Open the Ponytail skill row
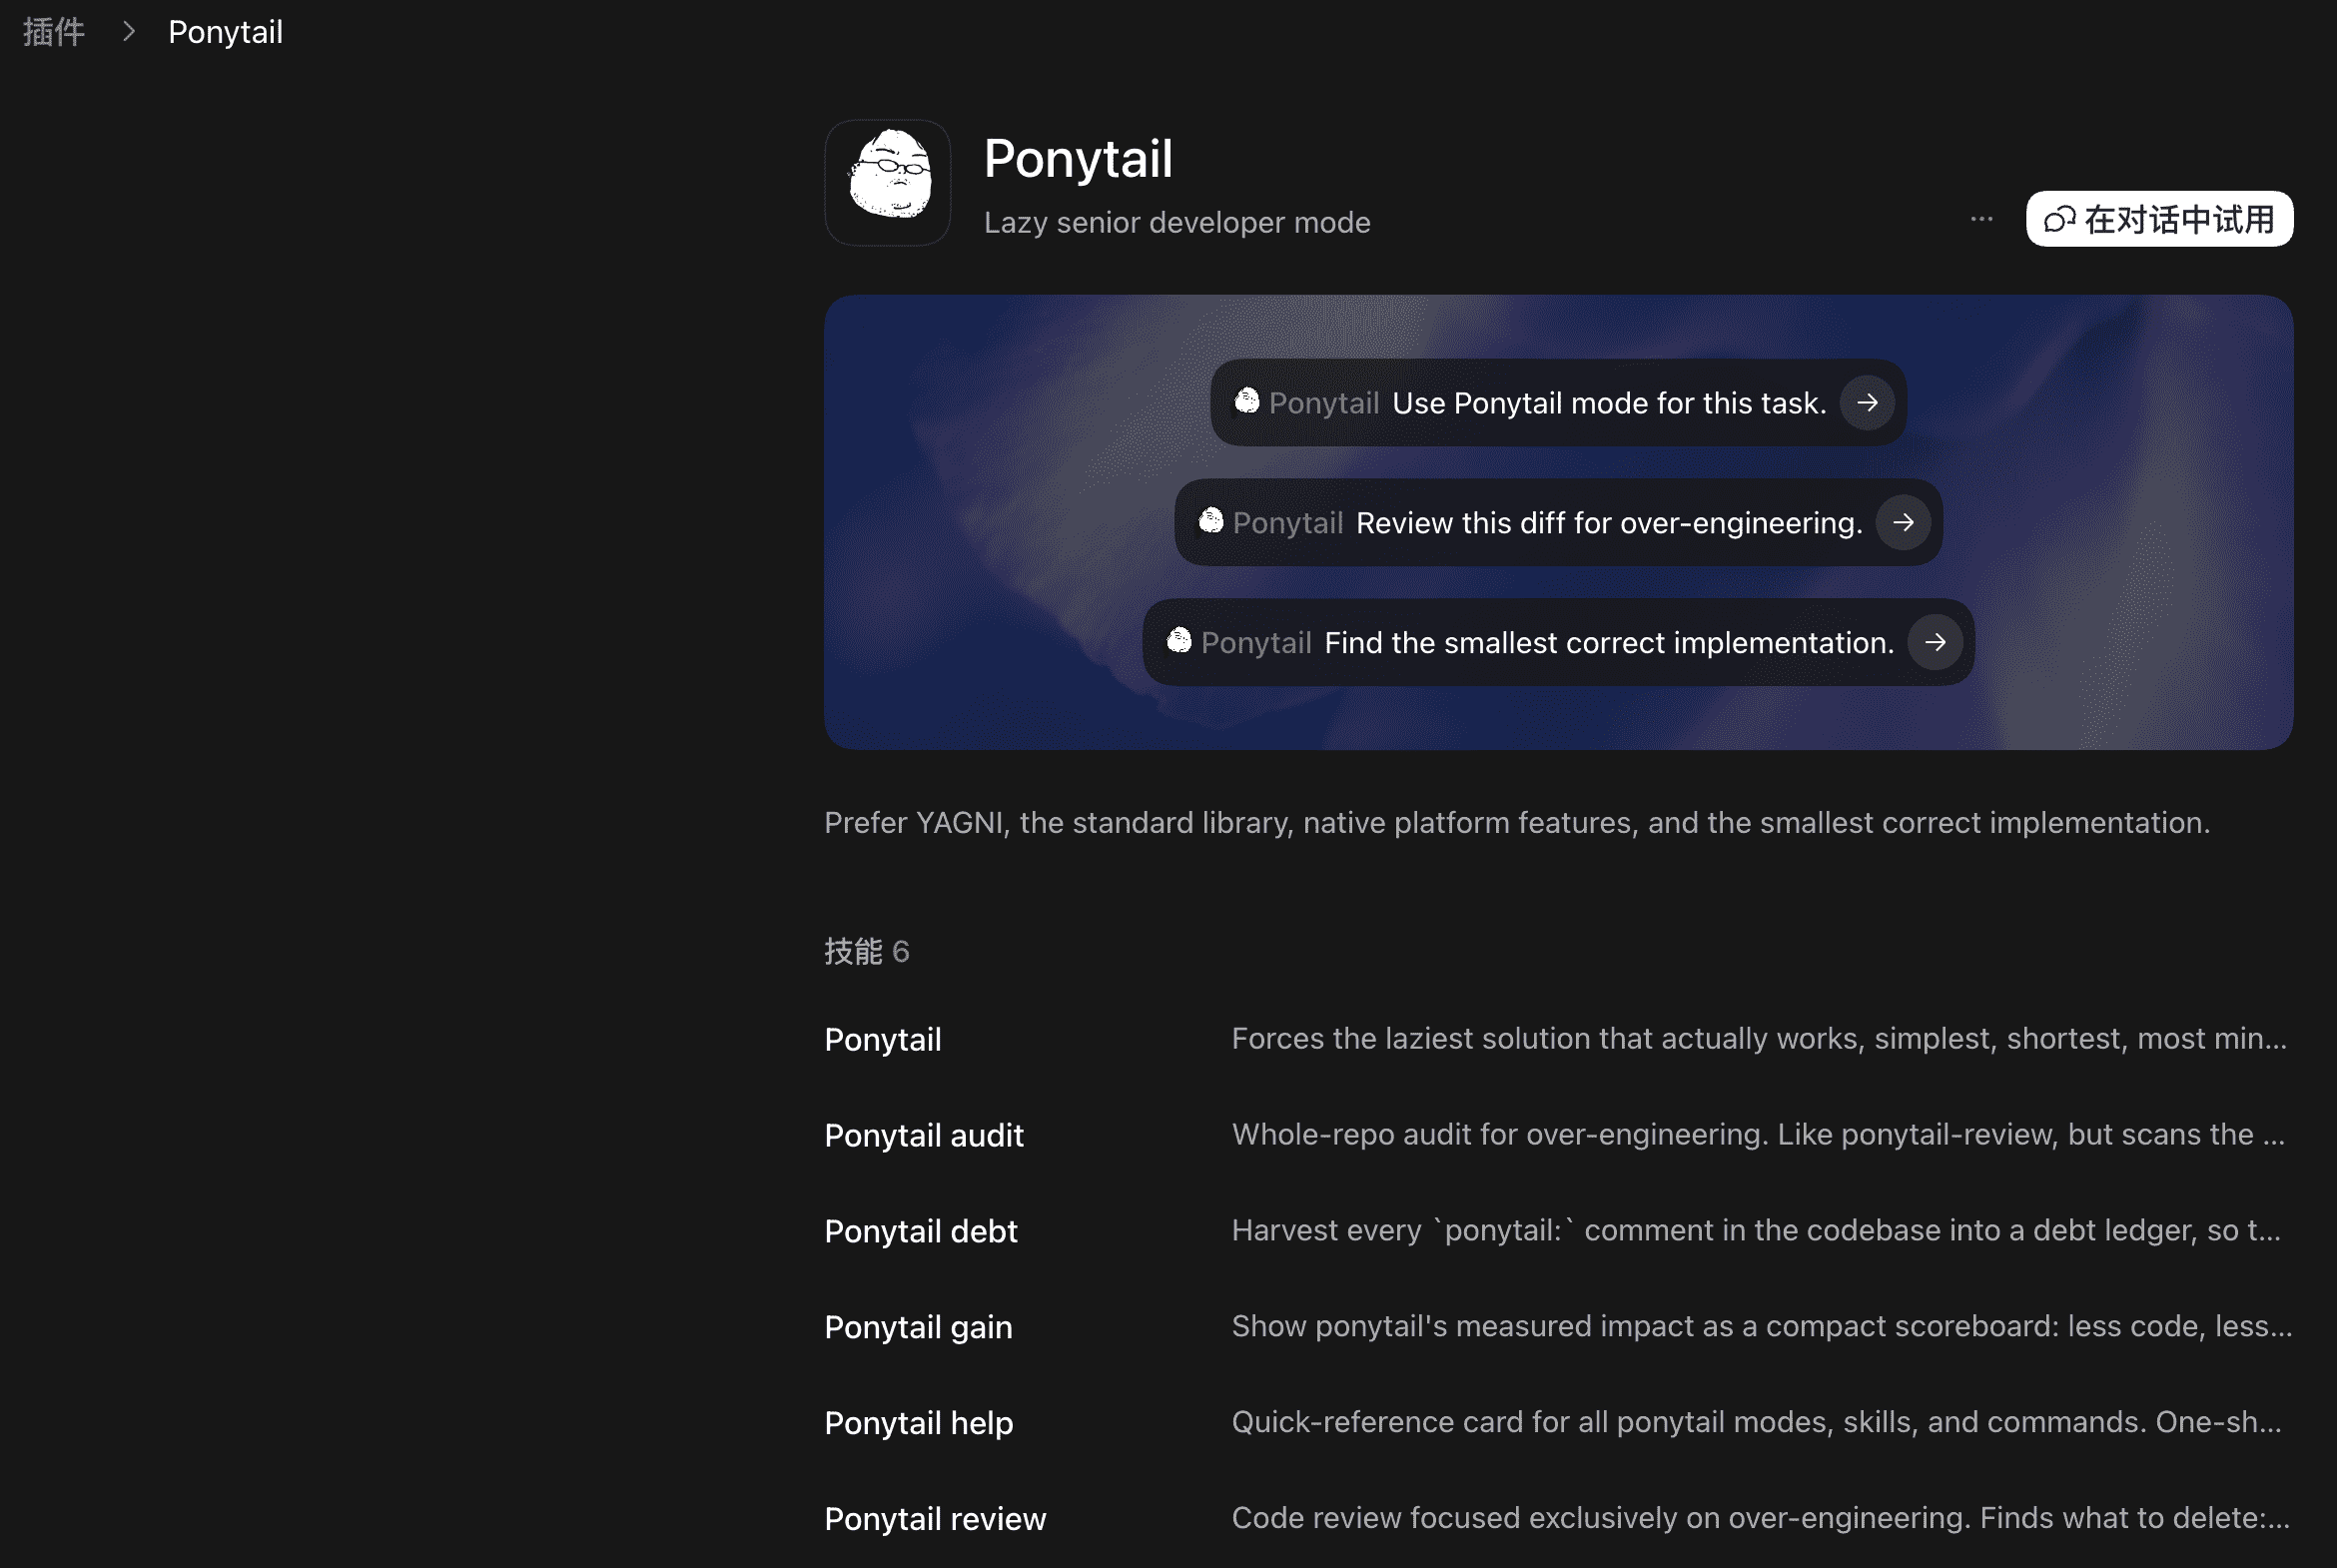 (x=1558, y=1040)
